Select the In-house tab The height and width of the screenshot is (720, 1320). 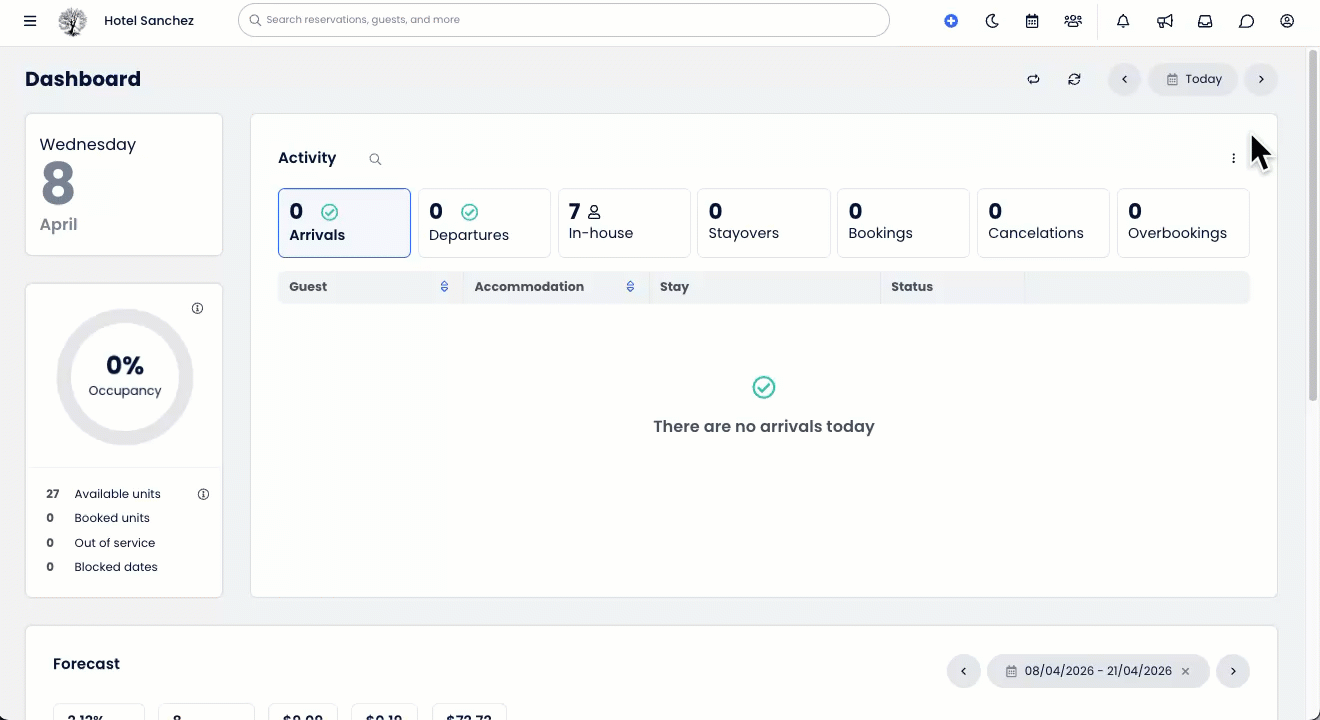(x=624, y=223)
